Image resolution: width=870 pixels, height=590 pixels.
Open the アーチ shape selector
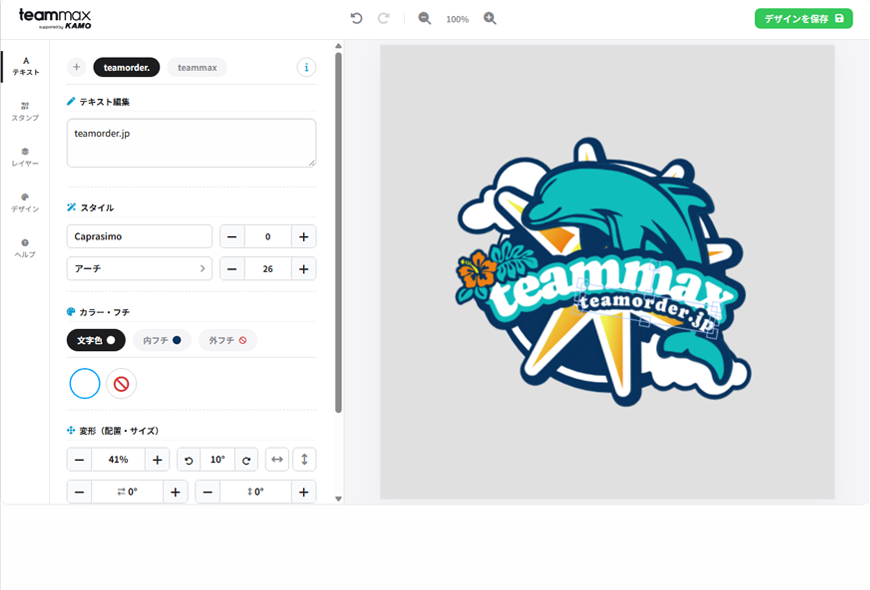pyautogui.click(x=139, y=269)
